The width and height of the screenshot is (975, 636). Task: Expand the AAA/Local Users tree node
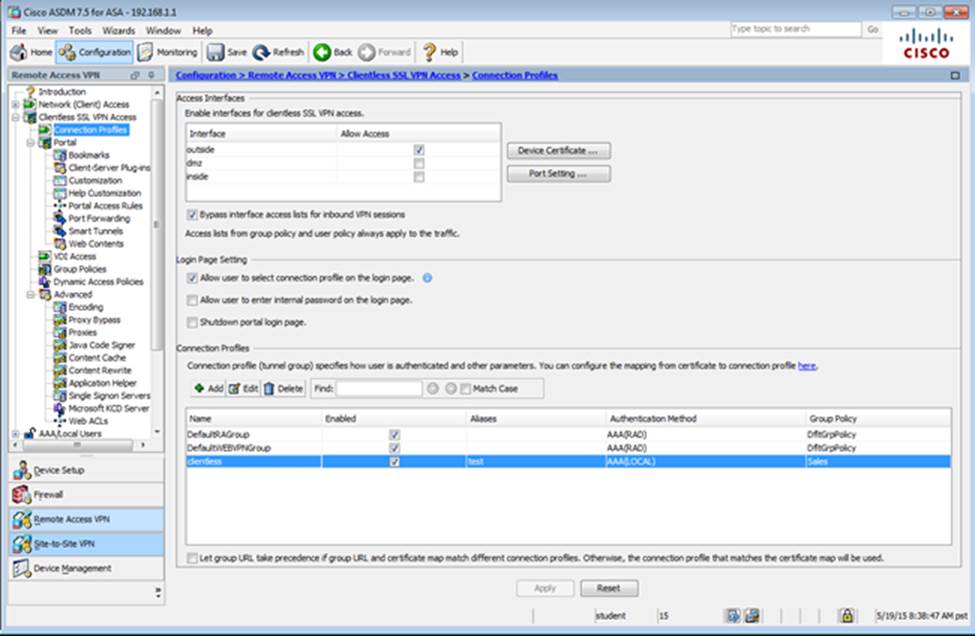click(x=15, y=434)
